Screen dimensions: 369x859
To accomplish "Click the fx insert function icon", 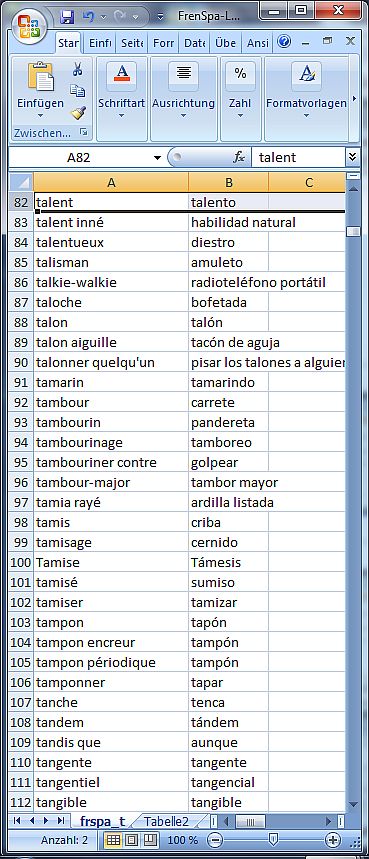I will coord(239,158).
